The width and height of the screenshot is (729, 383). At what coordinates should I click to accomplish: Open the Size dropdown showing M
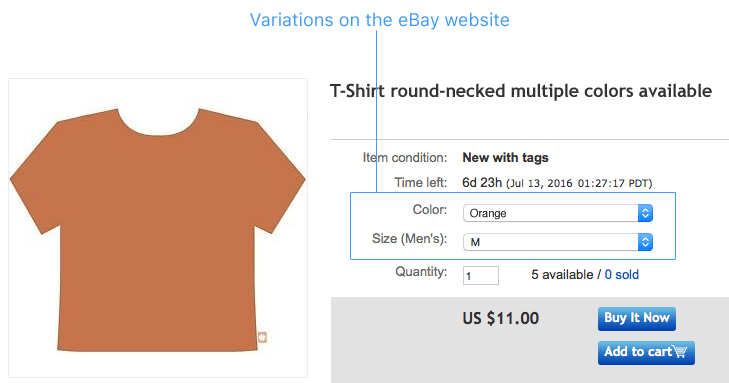coord(558,242)
